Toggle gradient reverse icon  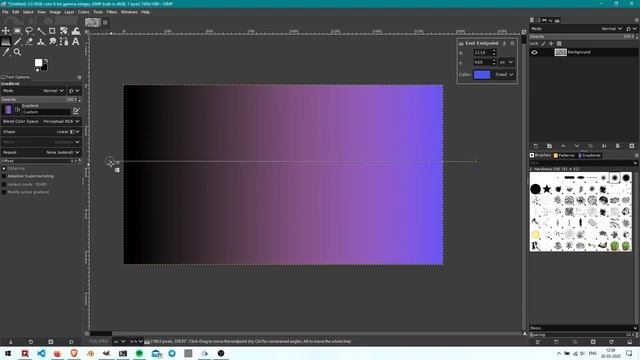[18, 109]
